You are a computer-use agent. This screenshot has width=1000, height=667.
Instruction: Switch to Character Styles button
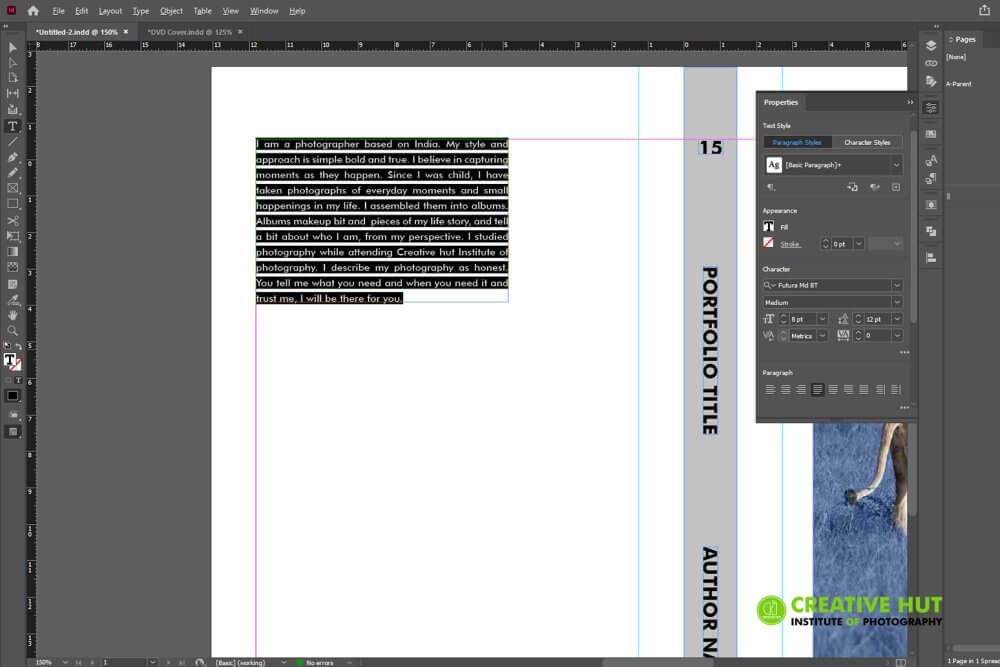(867, 142)
